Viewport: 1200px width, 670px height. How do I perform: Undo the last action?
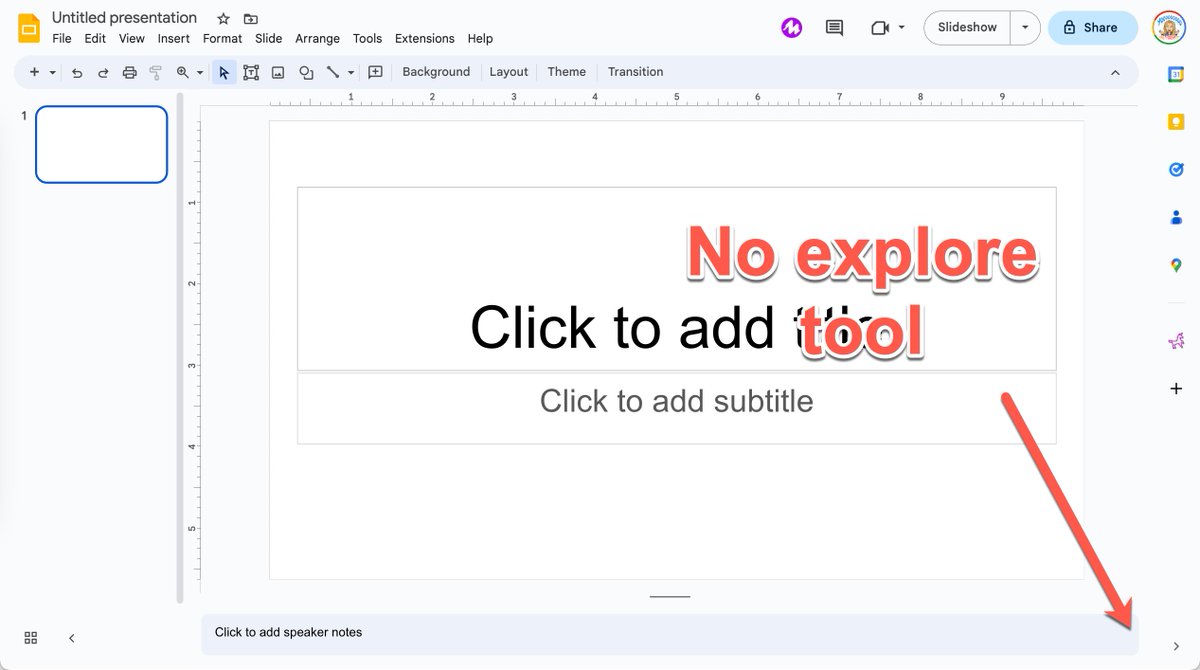77,72
